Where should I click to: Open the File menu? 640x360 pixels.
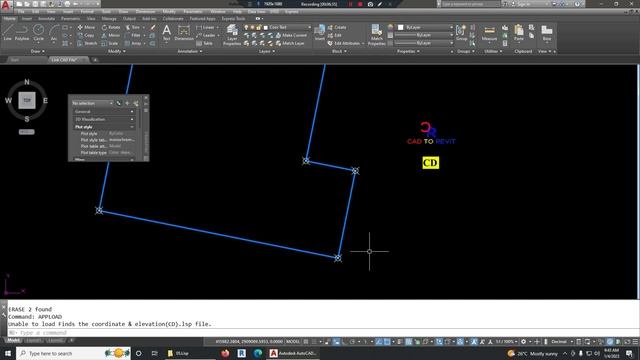(x=21, y=12)
